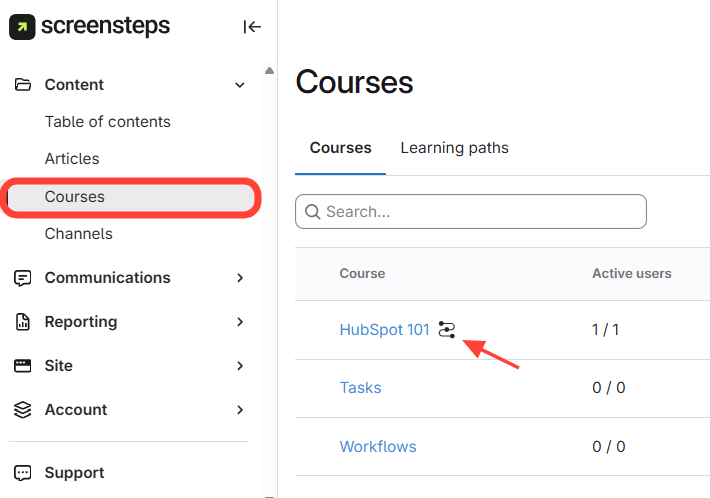Click the Communications chat icon
The image size is (710, 498).
23,278
